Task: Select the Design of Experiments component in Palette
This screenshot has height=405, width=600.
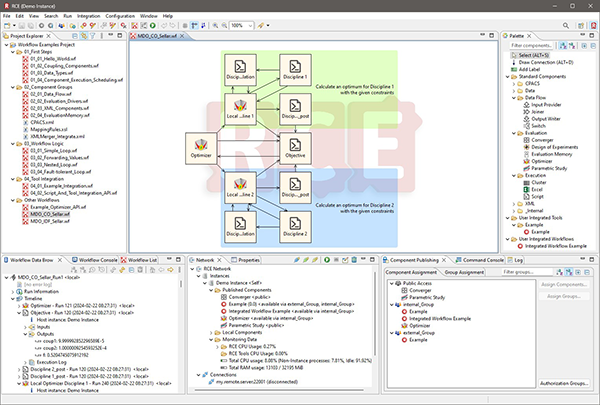Action: coord(551,147)
